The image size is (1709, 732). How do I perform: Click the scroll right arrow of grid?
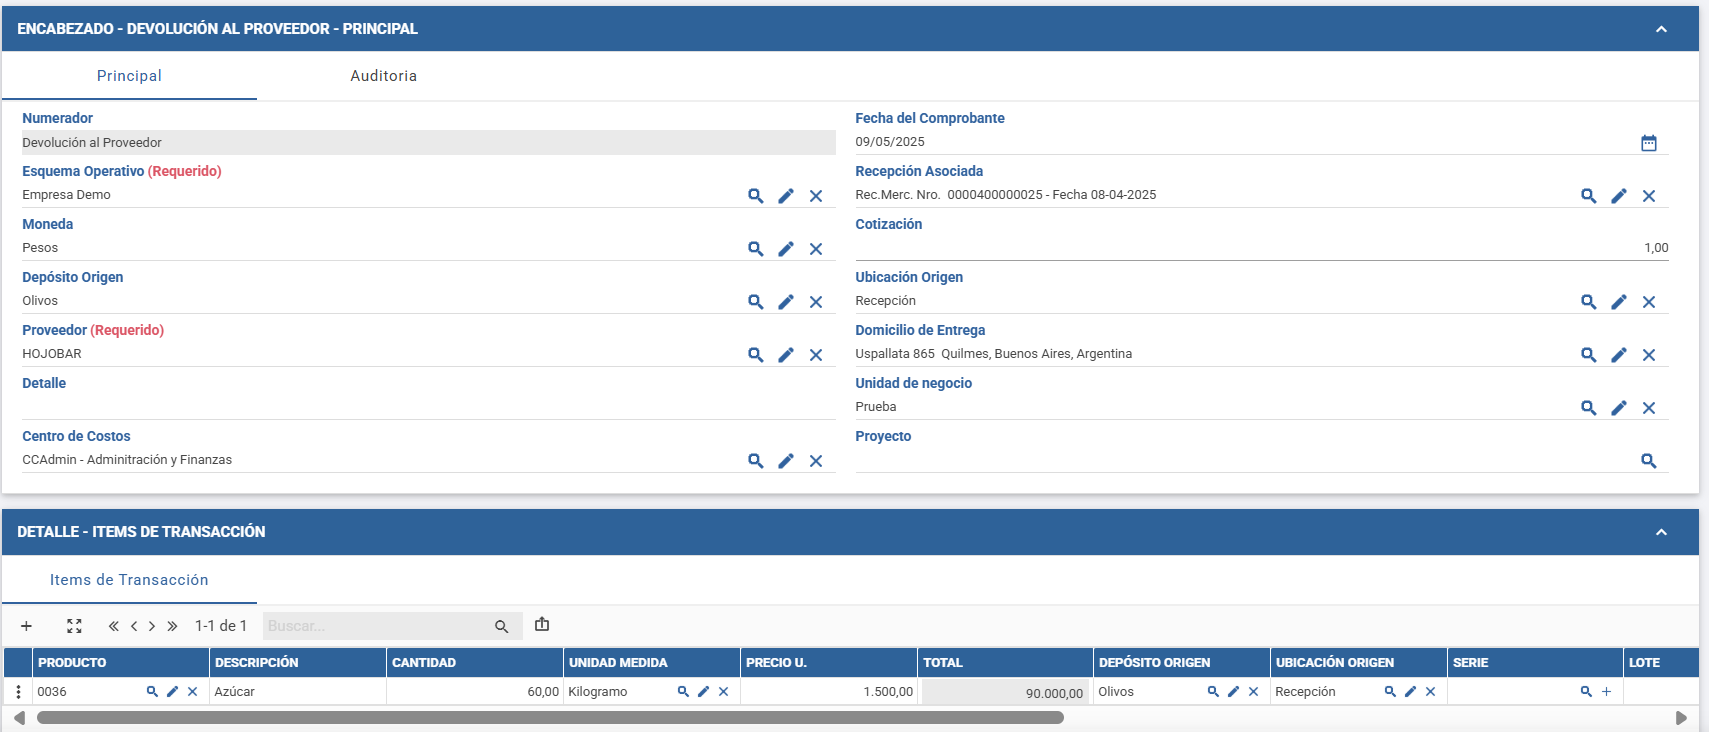1681,718
